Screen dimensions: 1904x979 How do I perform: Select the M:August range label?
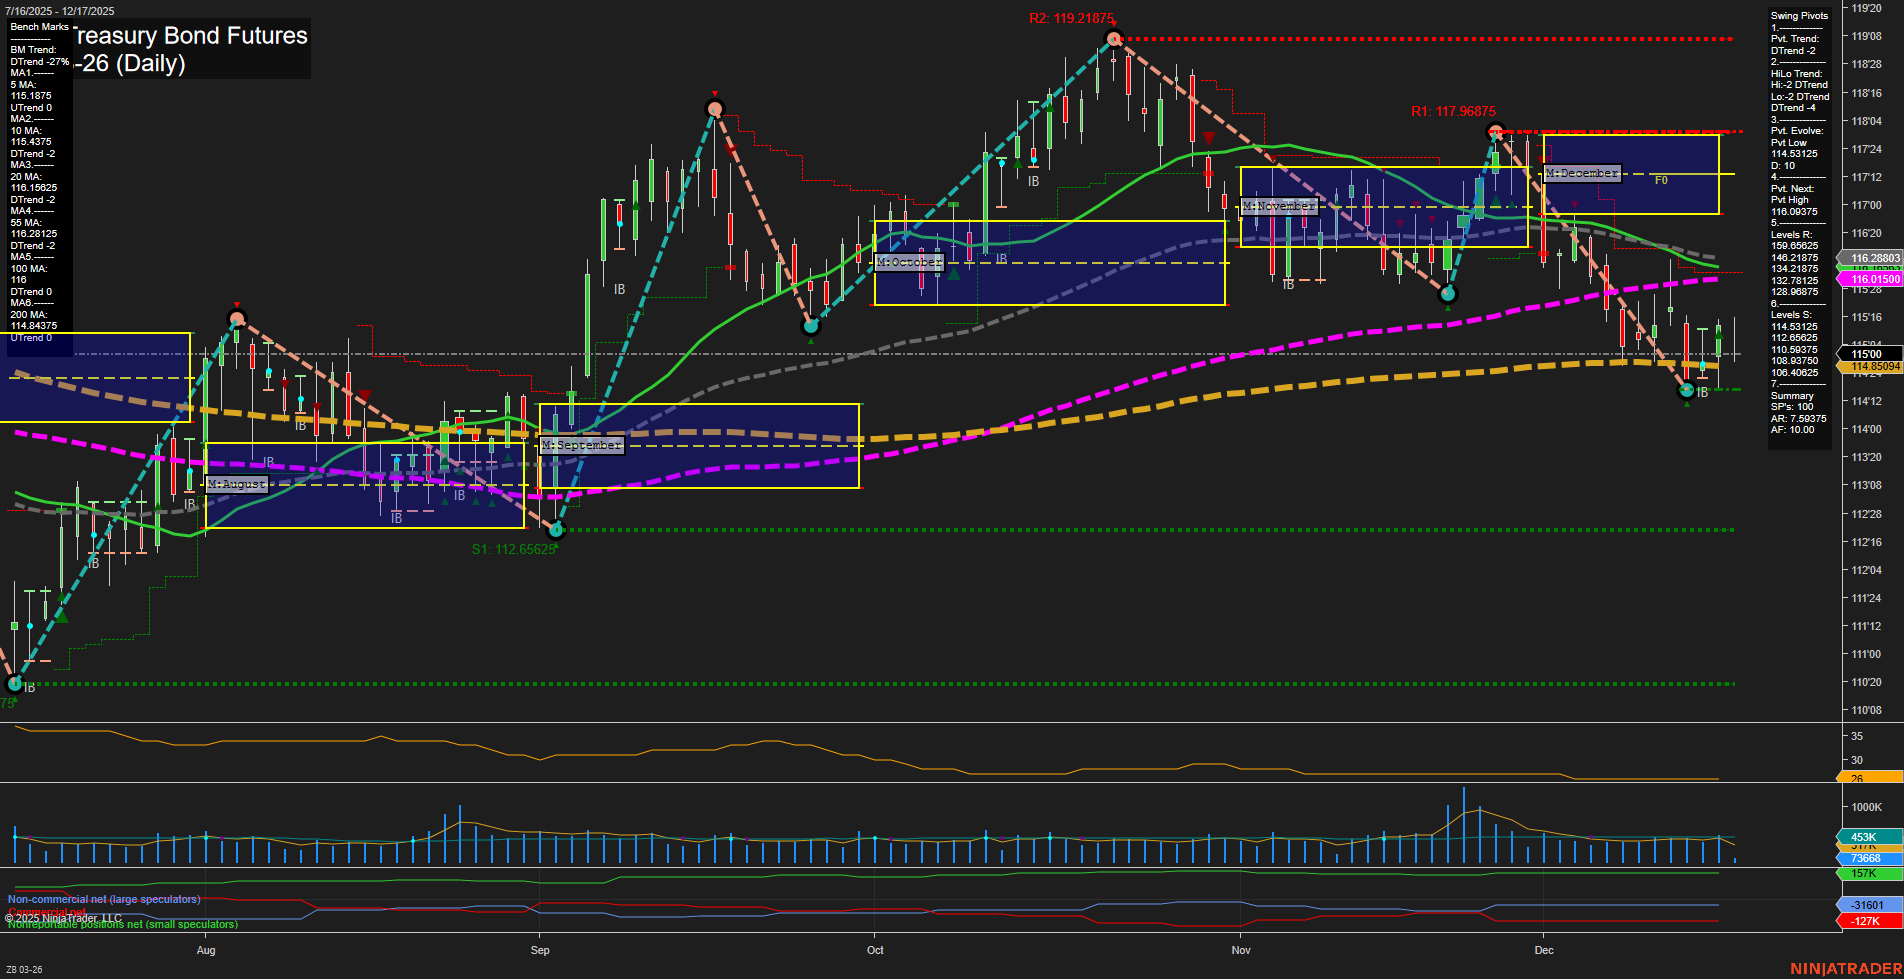(x=237, y=484)
